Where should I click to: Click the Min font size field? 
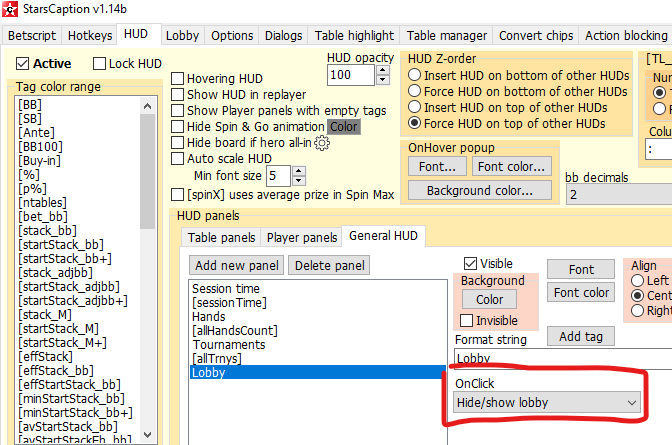(x=279, y=176)
